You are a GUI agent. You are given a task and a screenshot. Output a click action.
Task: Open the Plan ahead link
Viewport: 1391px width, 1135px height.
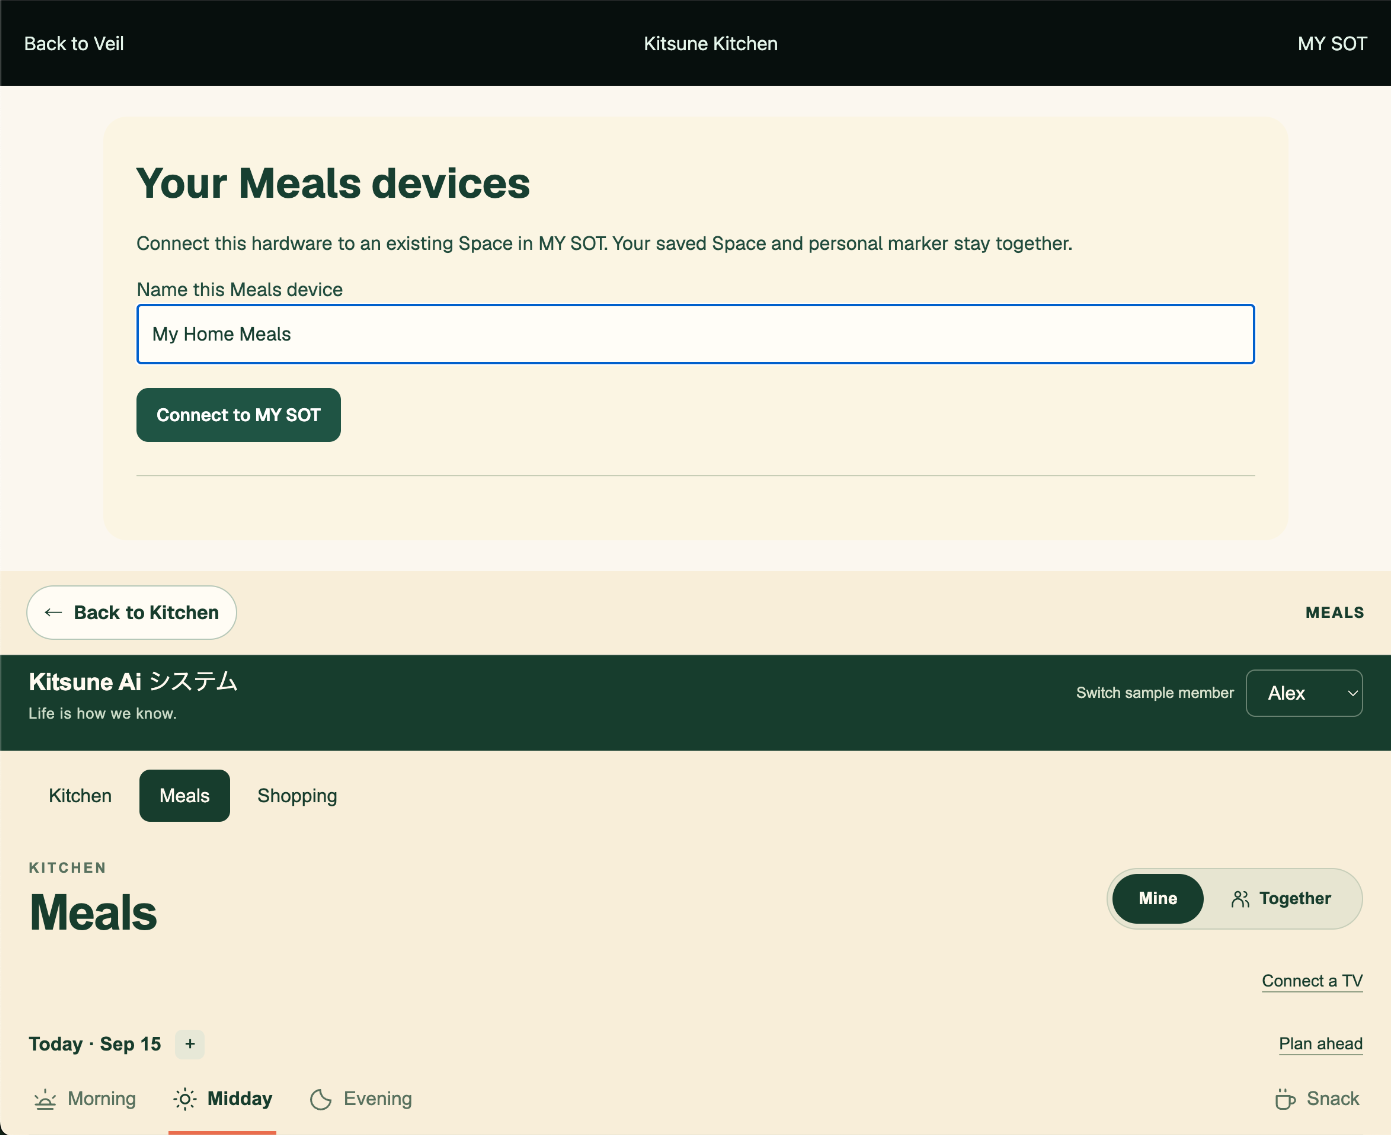(1320, 1044)
